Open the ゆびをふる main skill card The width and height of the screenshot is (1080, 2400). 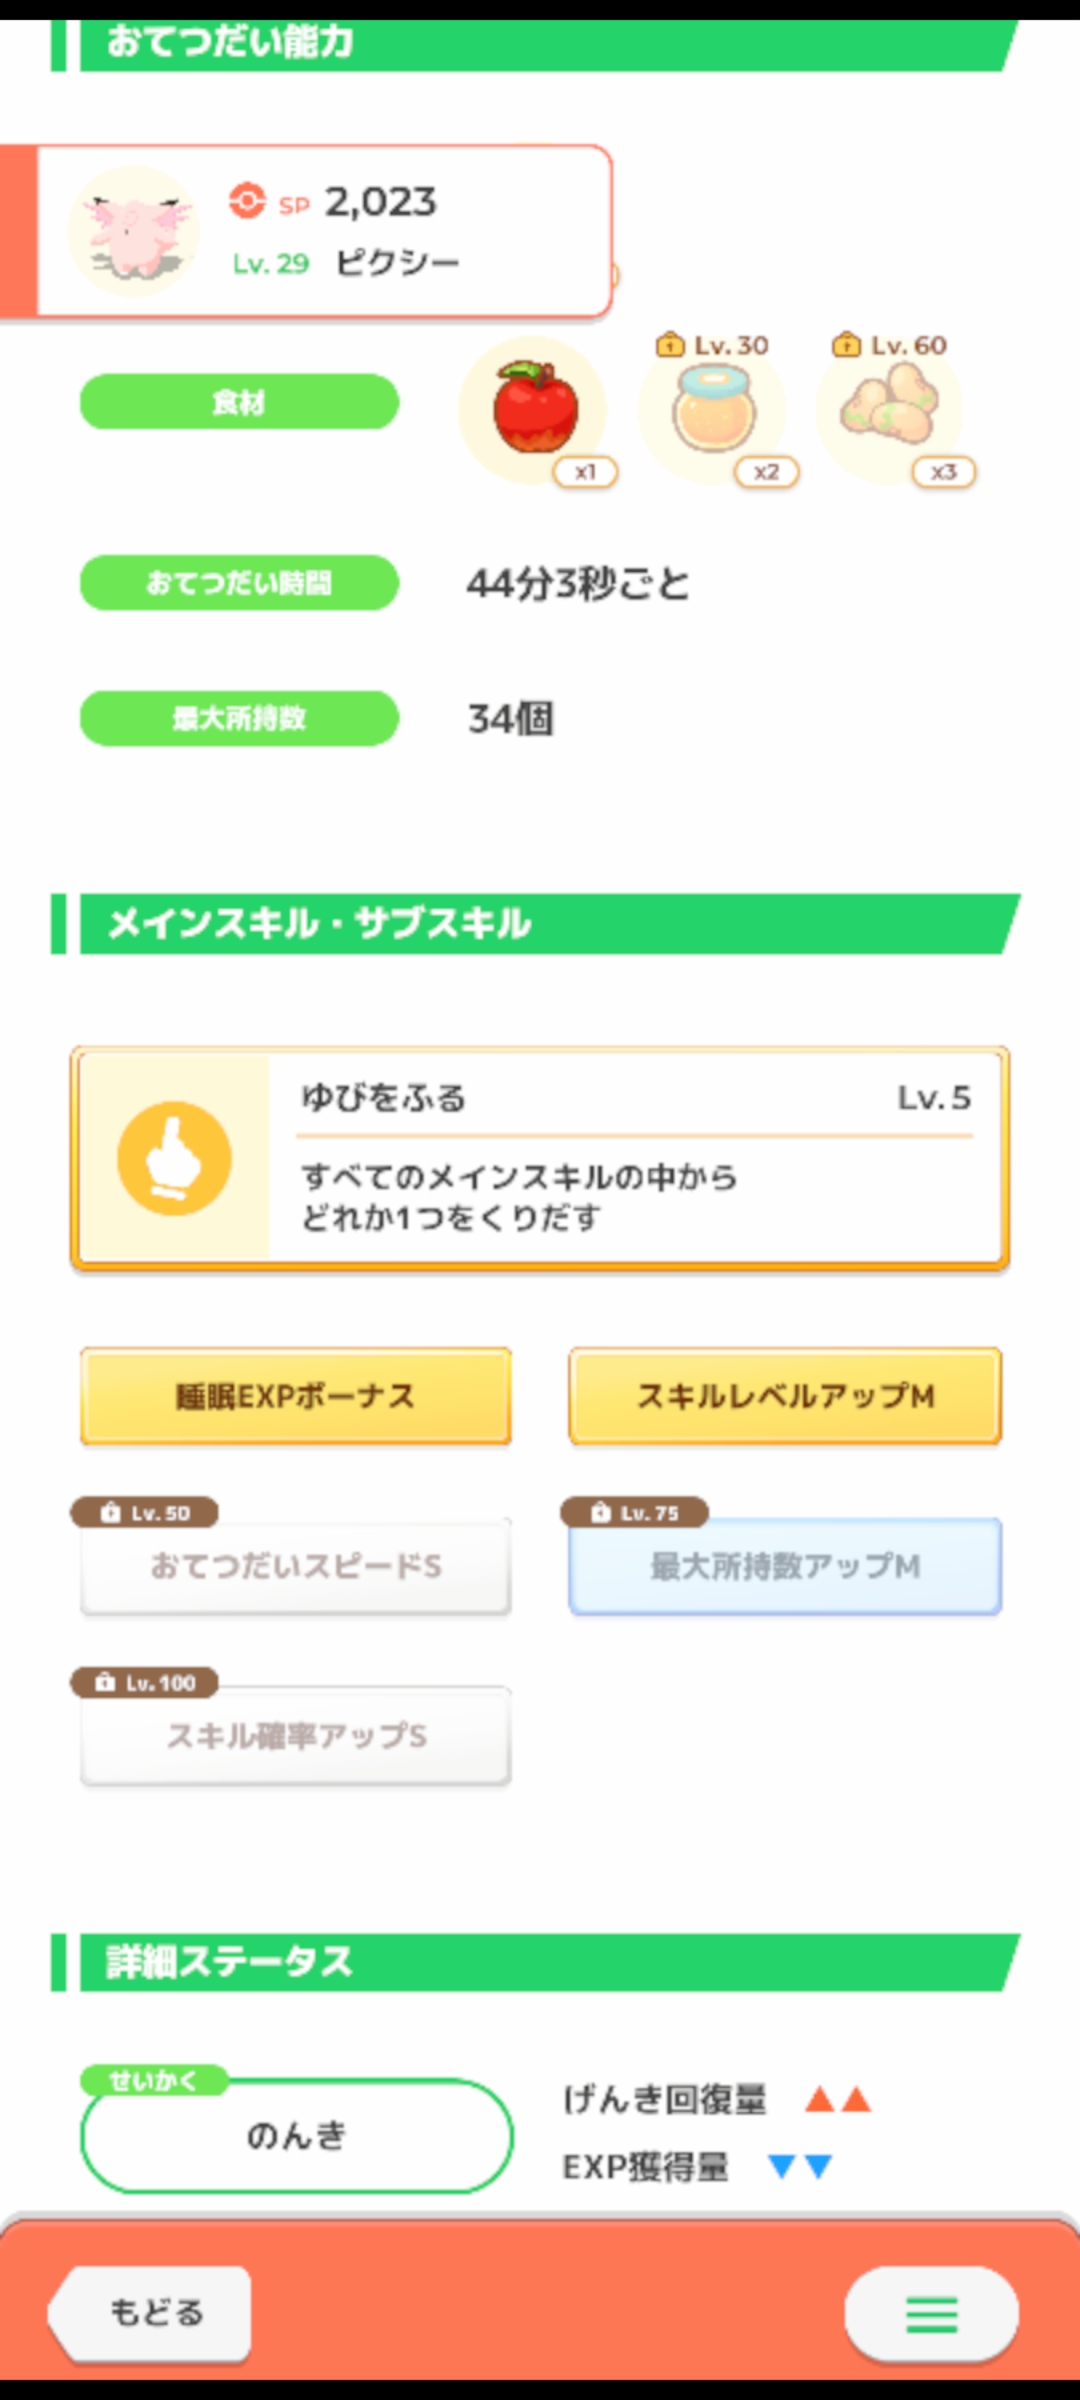pos(634,1158)
